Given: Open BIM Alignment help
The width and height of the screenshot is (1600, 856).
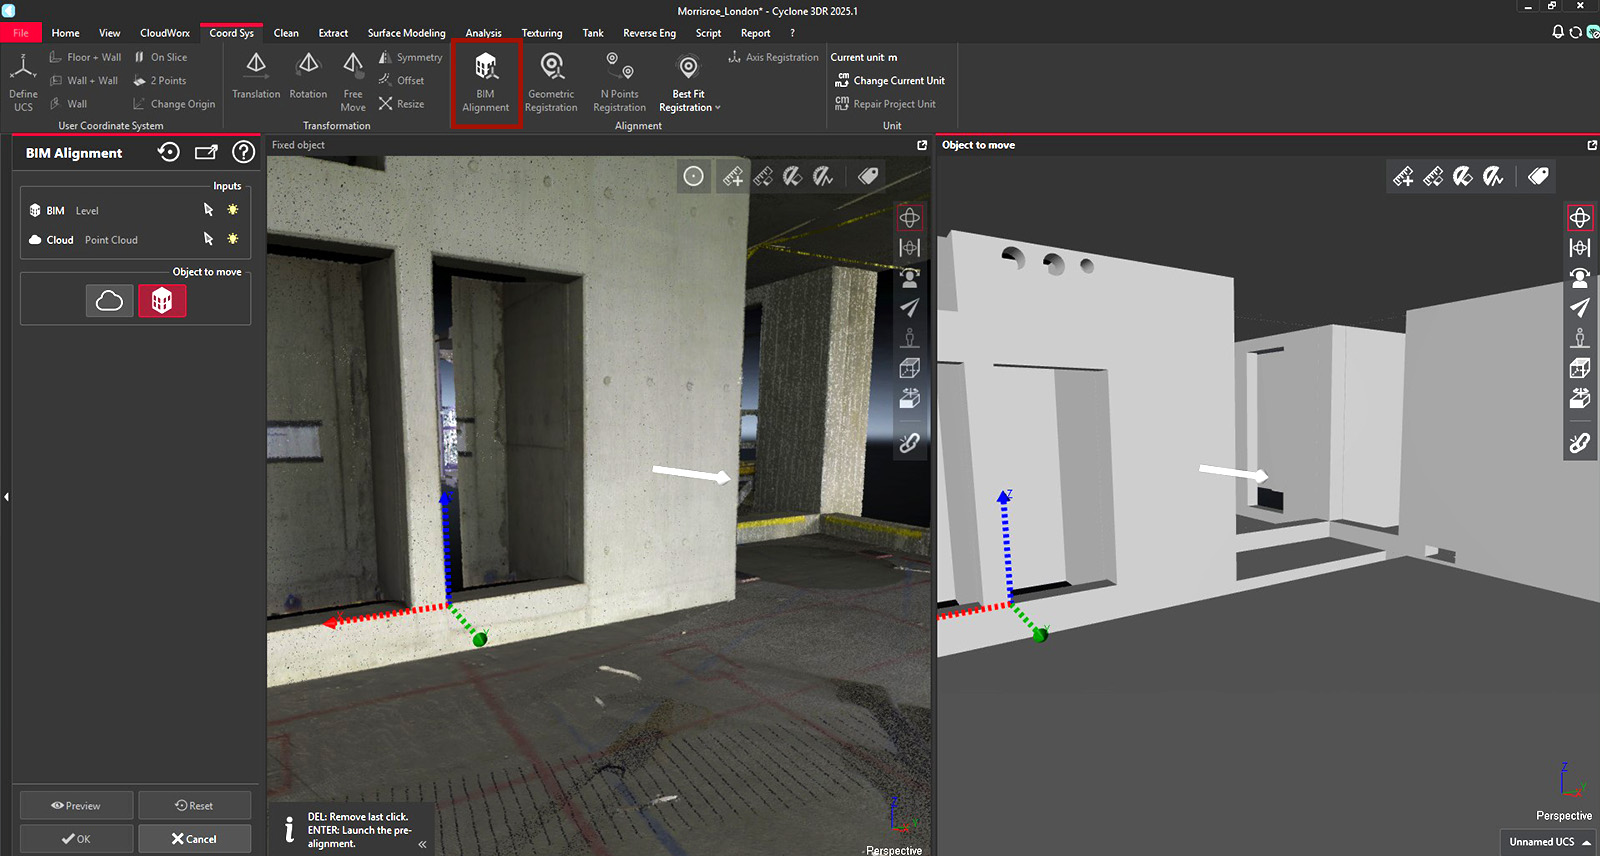Looking at the screenshot, I should click(x=243, y=152).
